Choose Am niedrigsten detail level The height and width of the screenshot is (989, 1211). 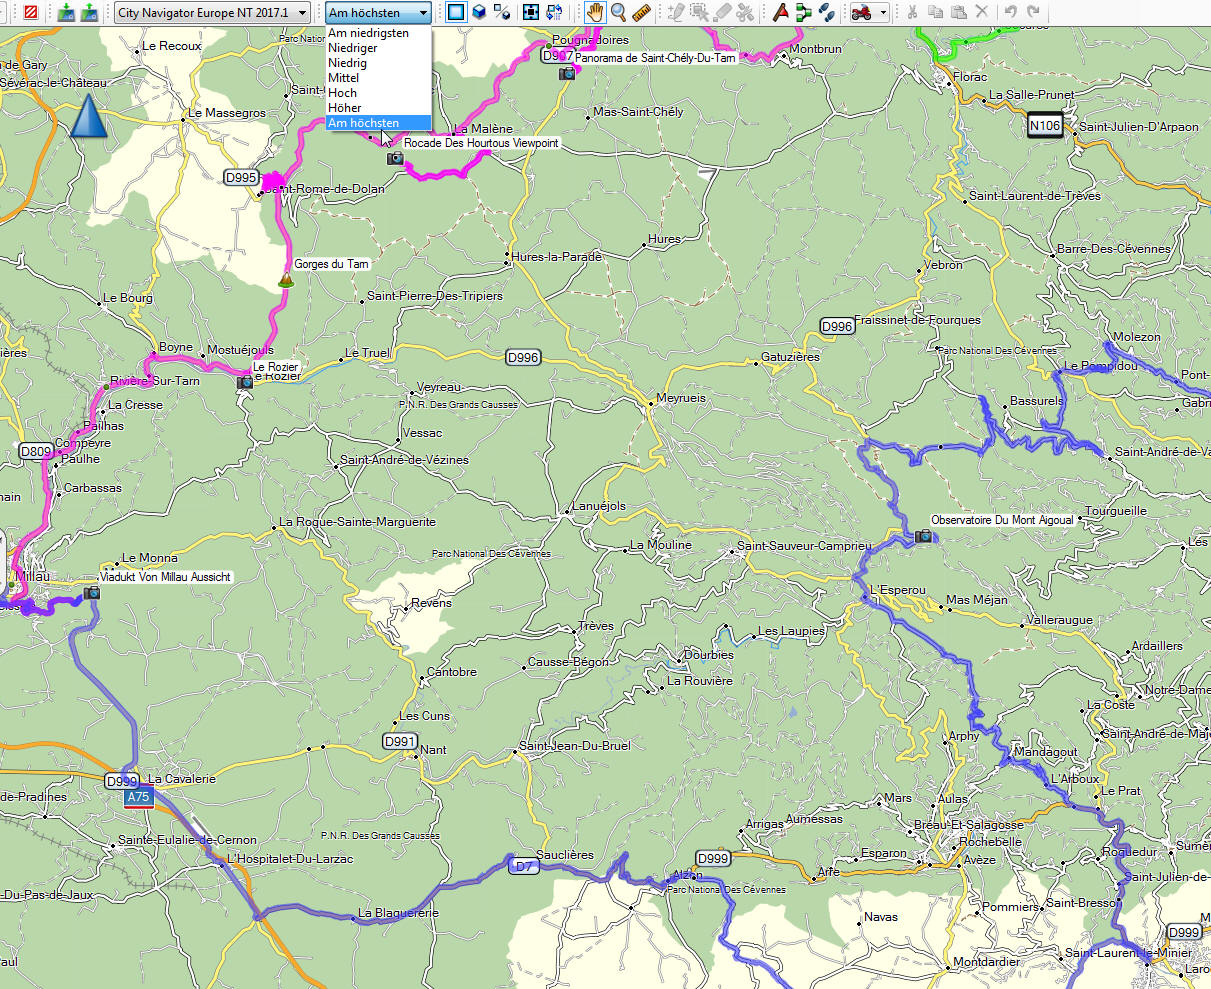tap(368, 33)
